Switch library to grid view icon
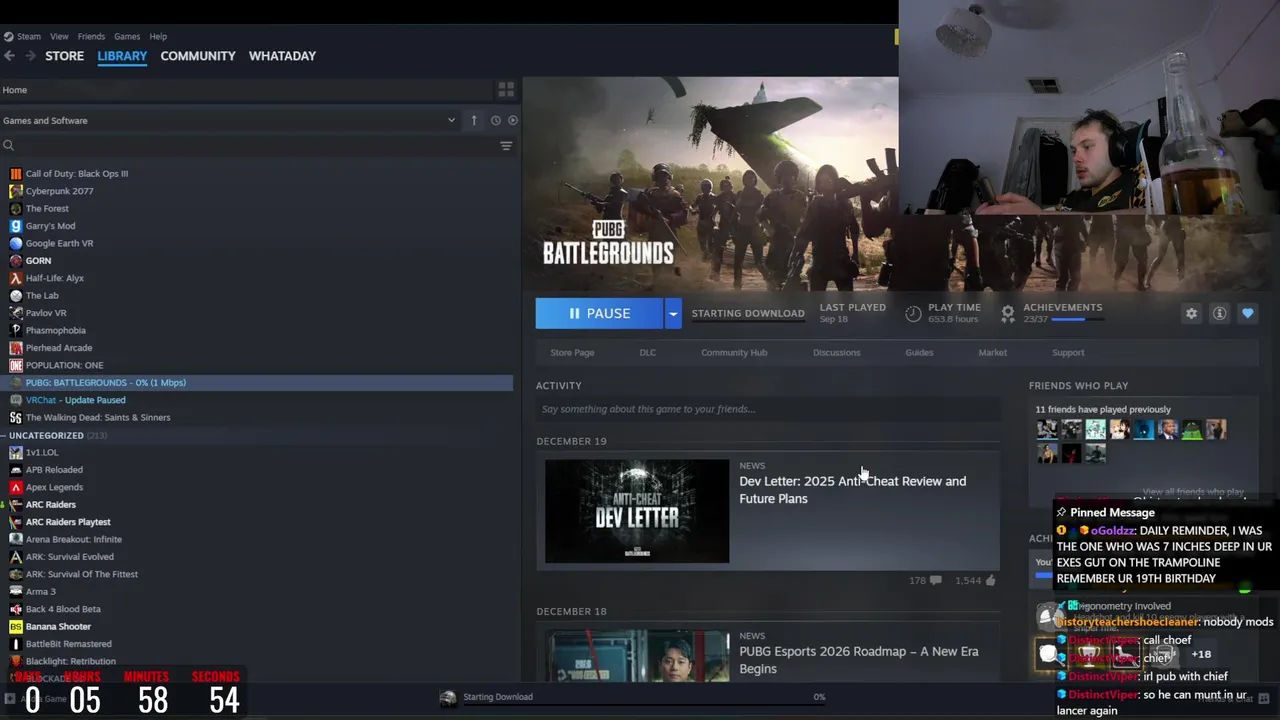 [506, 89]
